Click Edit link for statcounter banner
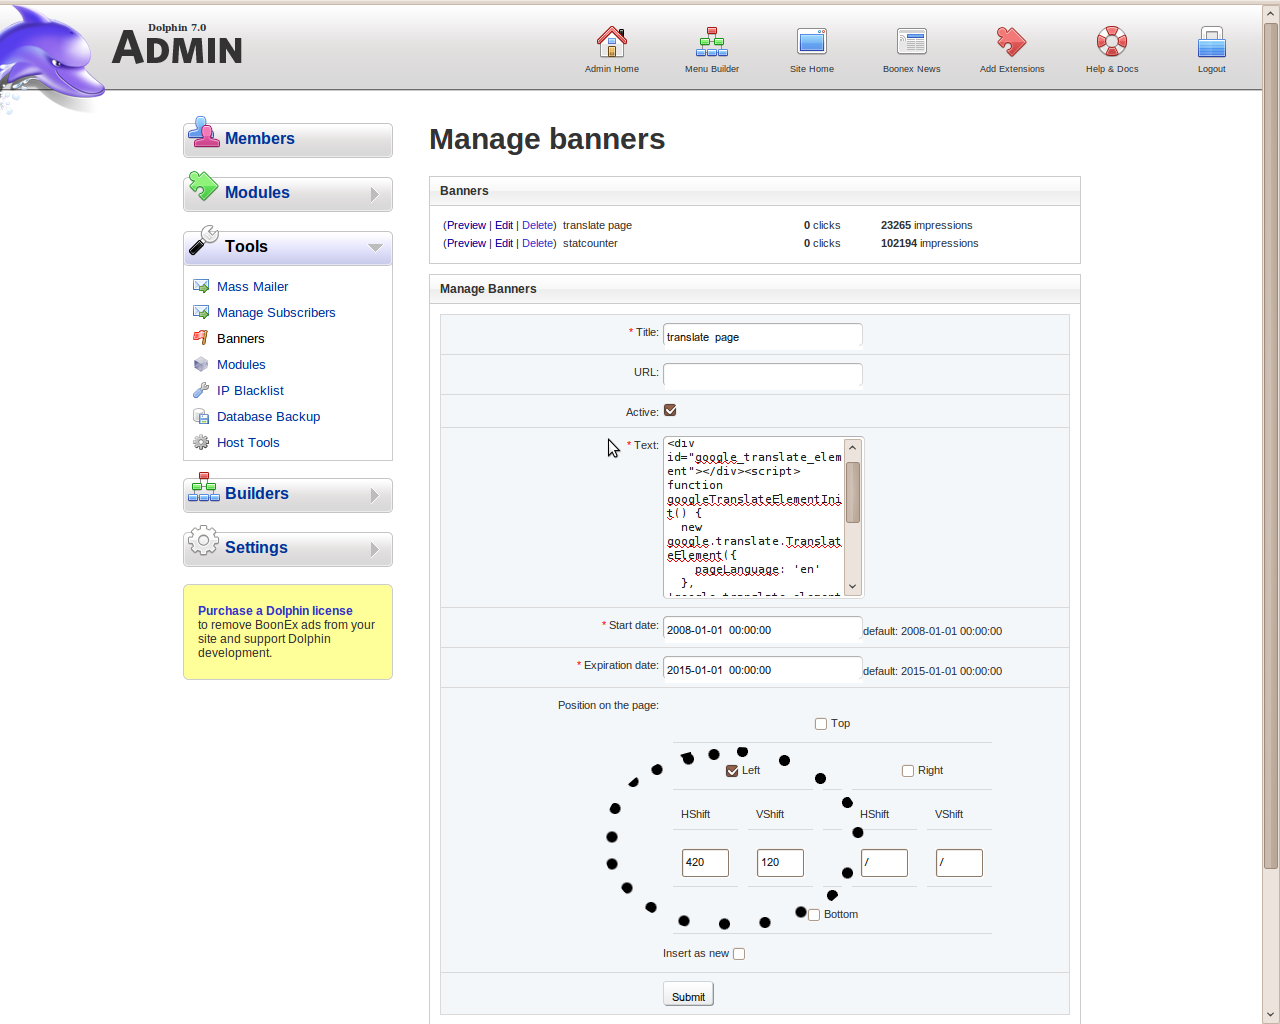 pos(503,243)
